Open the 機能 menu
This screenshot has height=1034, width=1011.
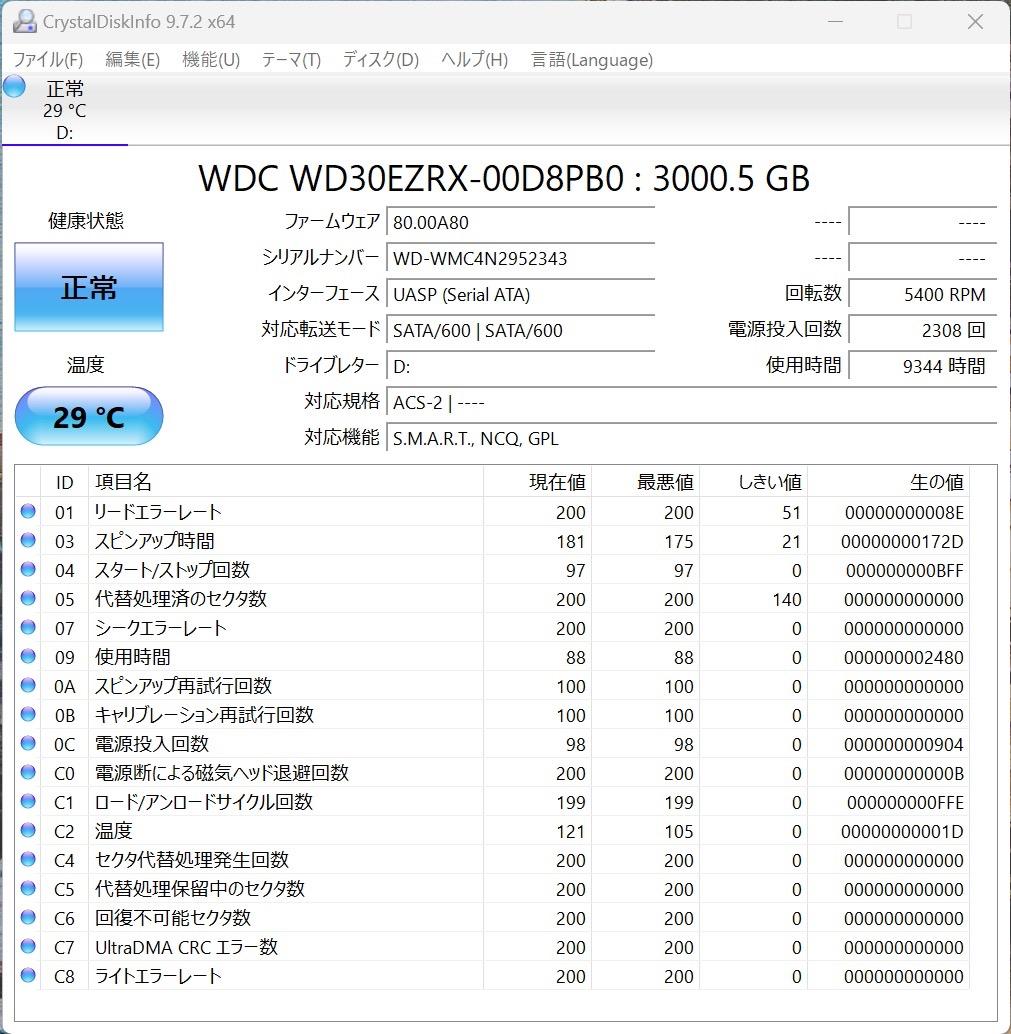coord(210,60)
